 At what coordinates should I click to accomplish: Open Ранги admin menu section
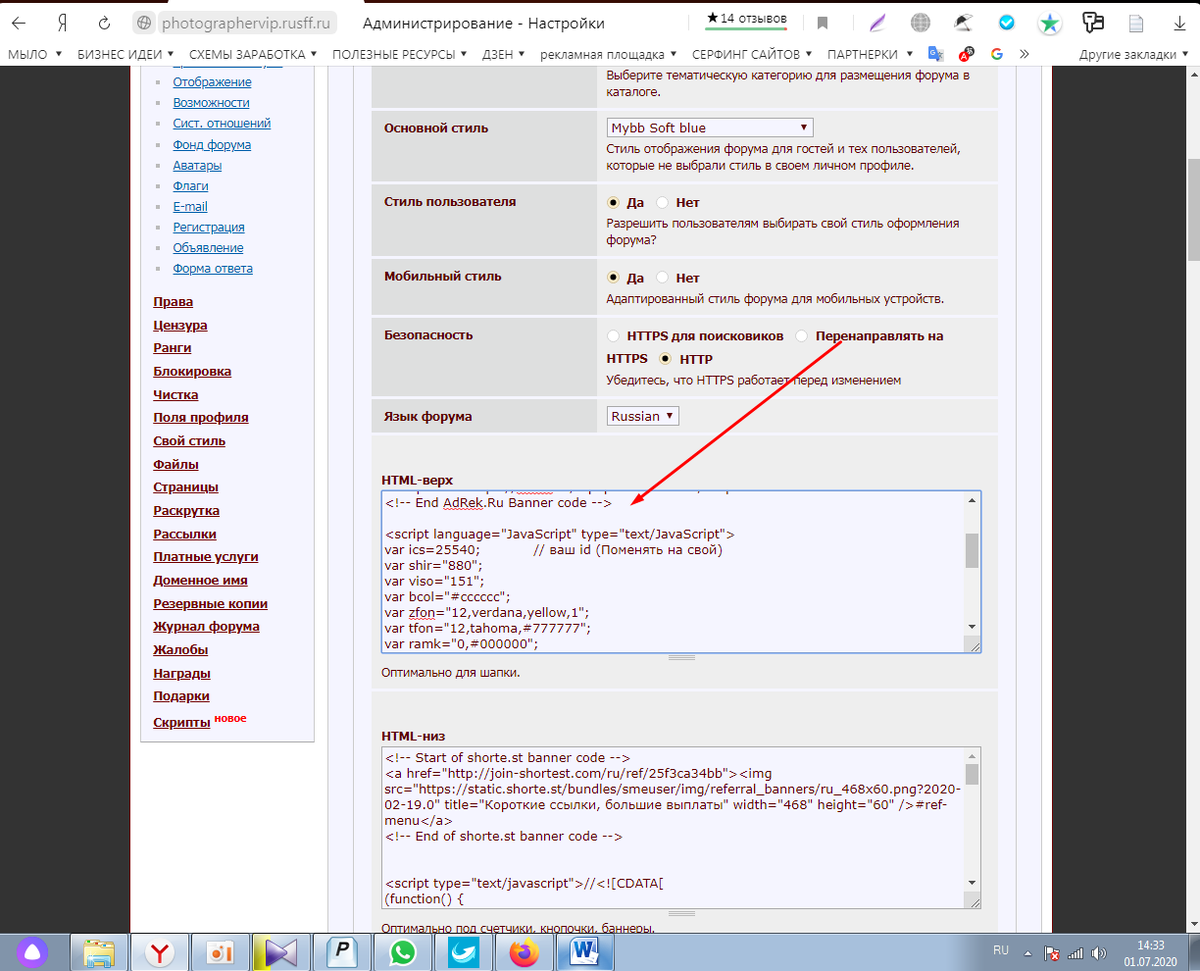(x=172, y=348)
